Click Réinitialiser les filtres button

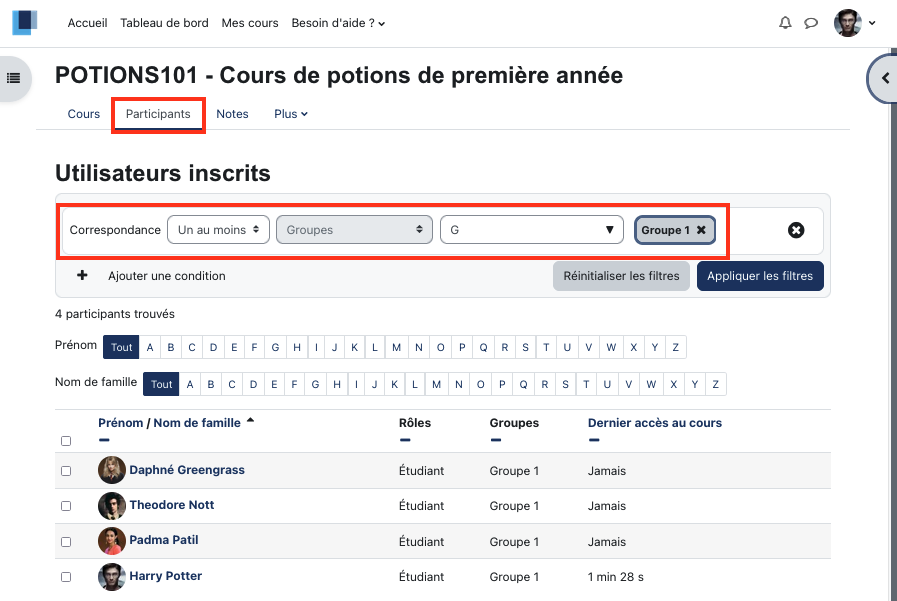point(621,276)
